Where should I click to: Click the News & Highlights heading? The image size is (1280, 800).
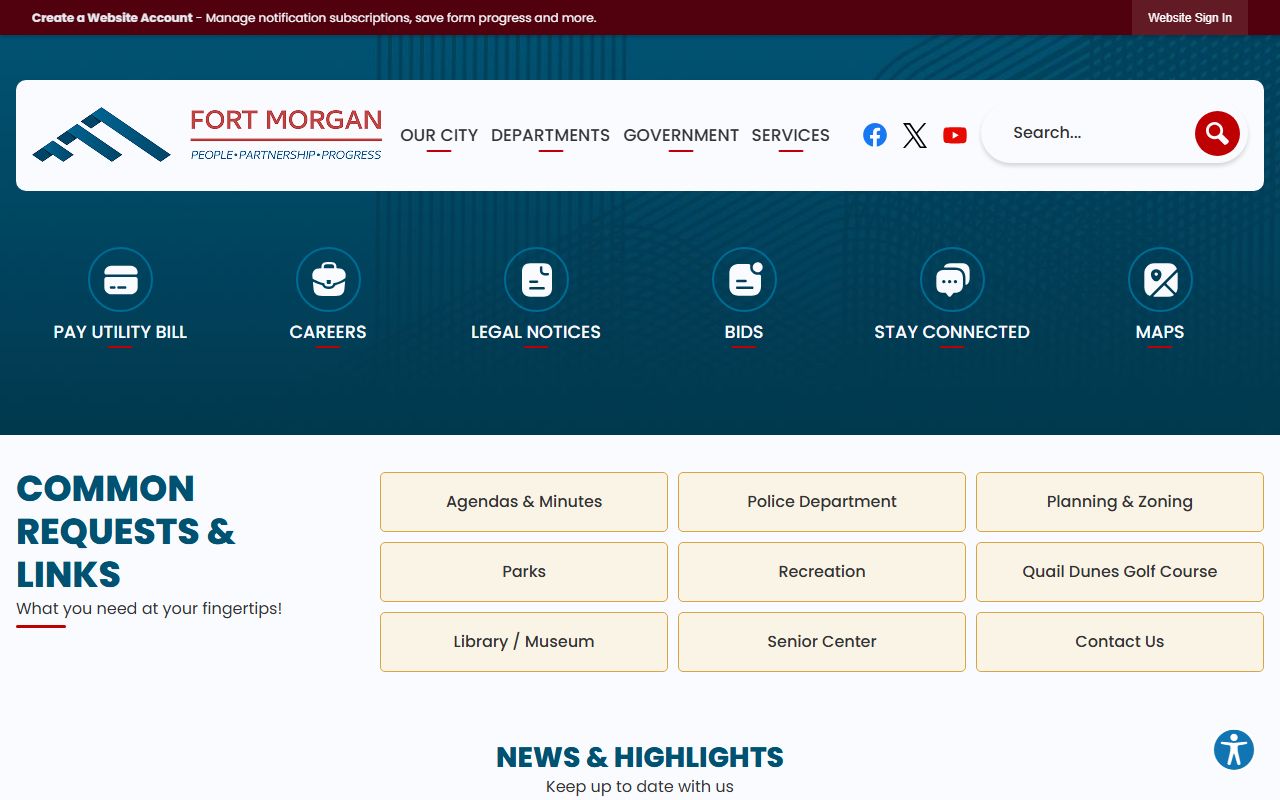pyautogui.click(x=640, y=757)
